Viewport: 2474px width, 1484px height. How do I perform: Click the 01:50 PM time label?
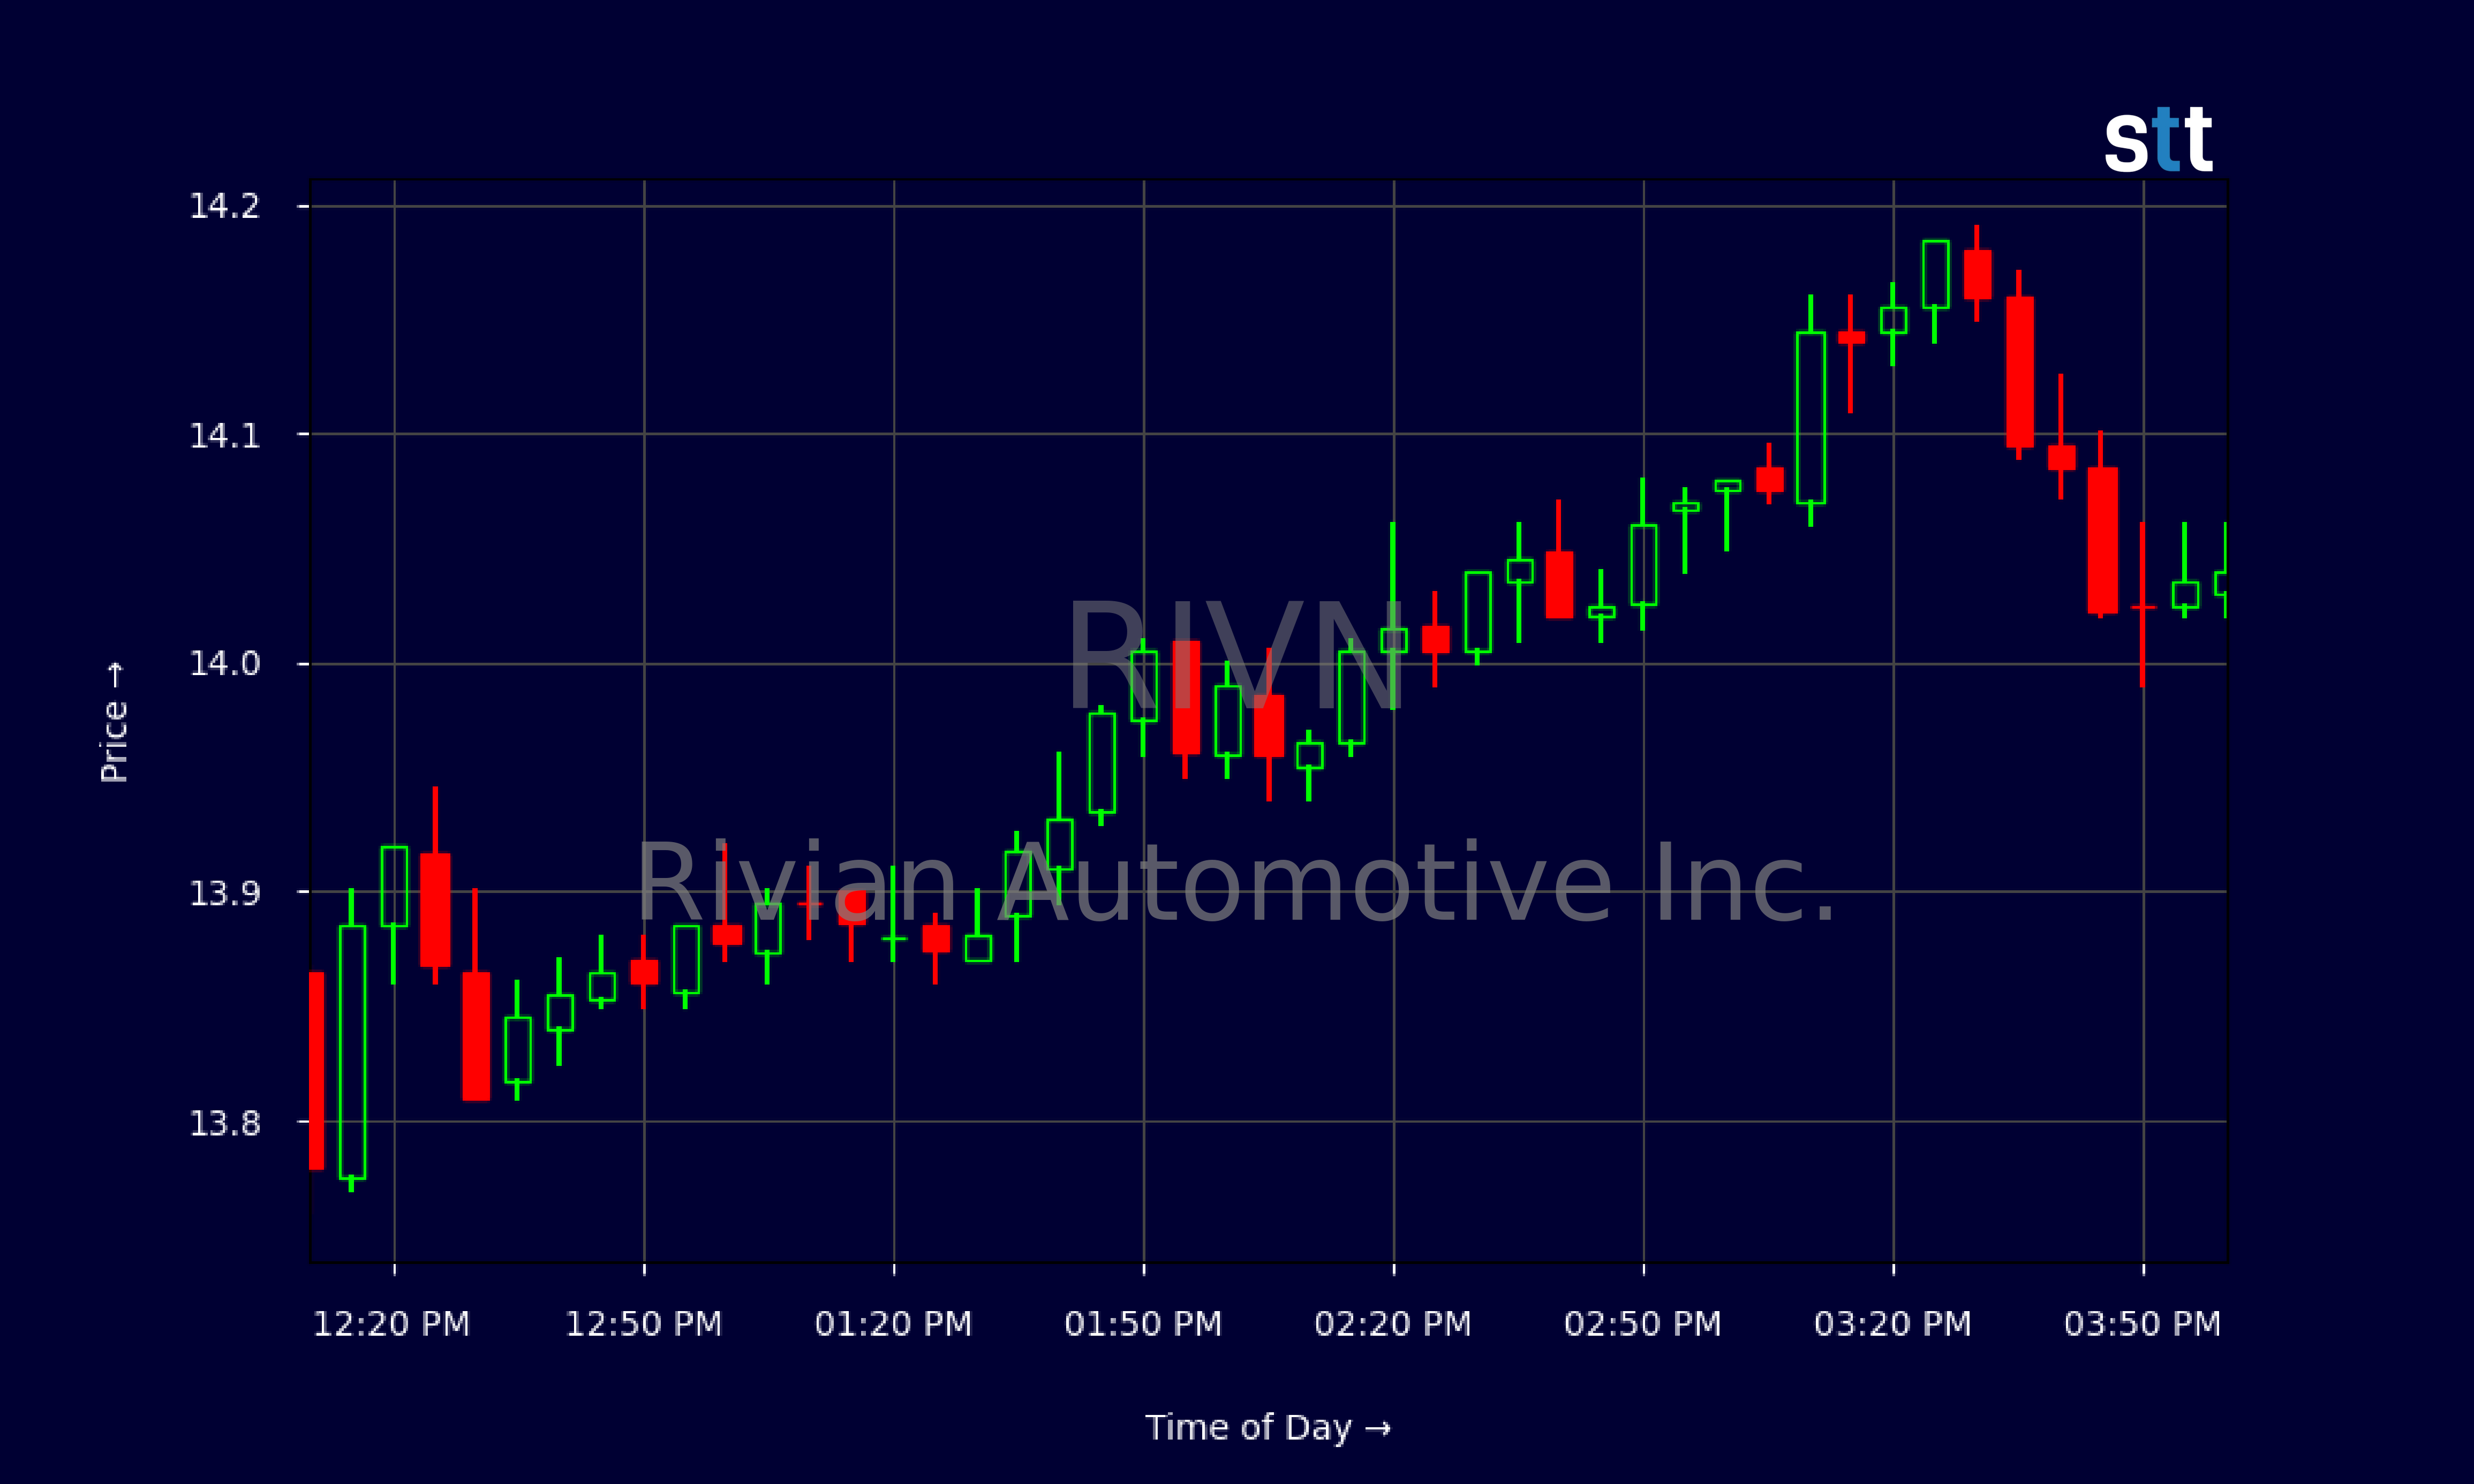tap(1143, 1324)
